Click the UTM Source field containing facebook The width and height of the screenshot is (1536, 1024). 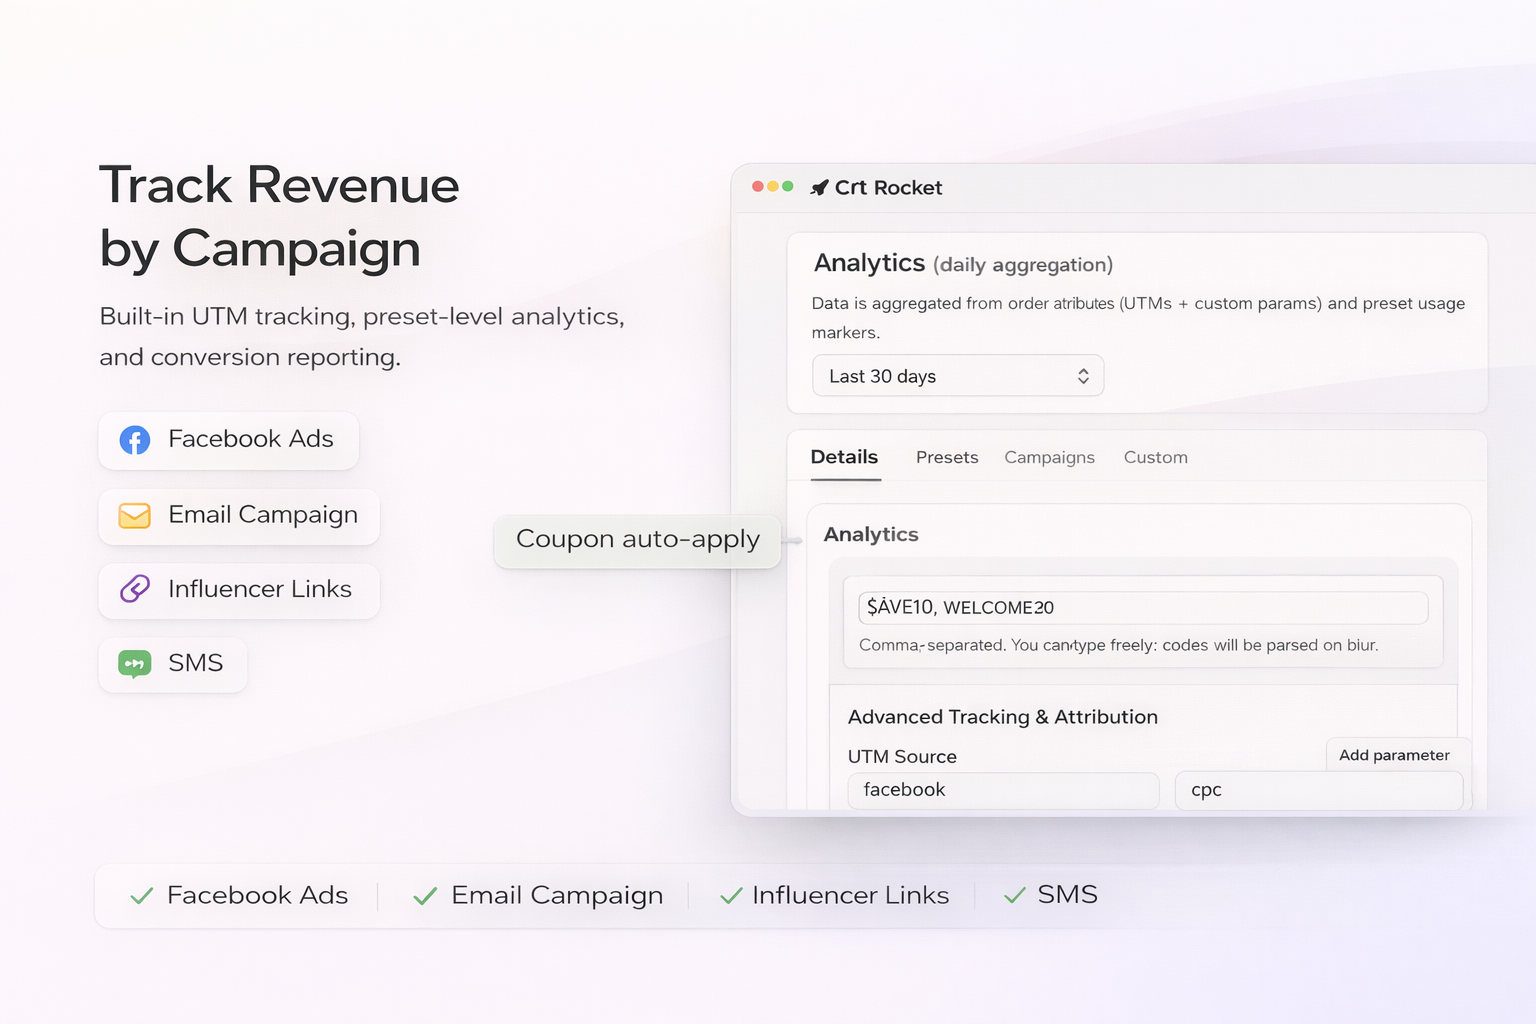[1003, 790]
